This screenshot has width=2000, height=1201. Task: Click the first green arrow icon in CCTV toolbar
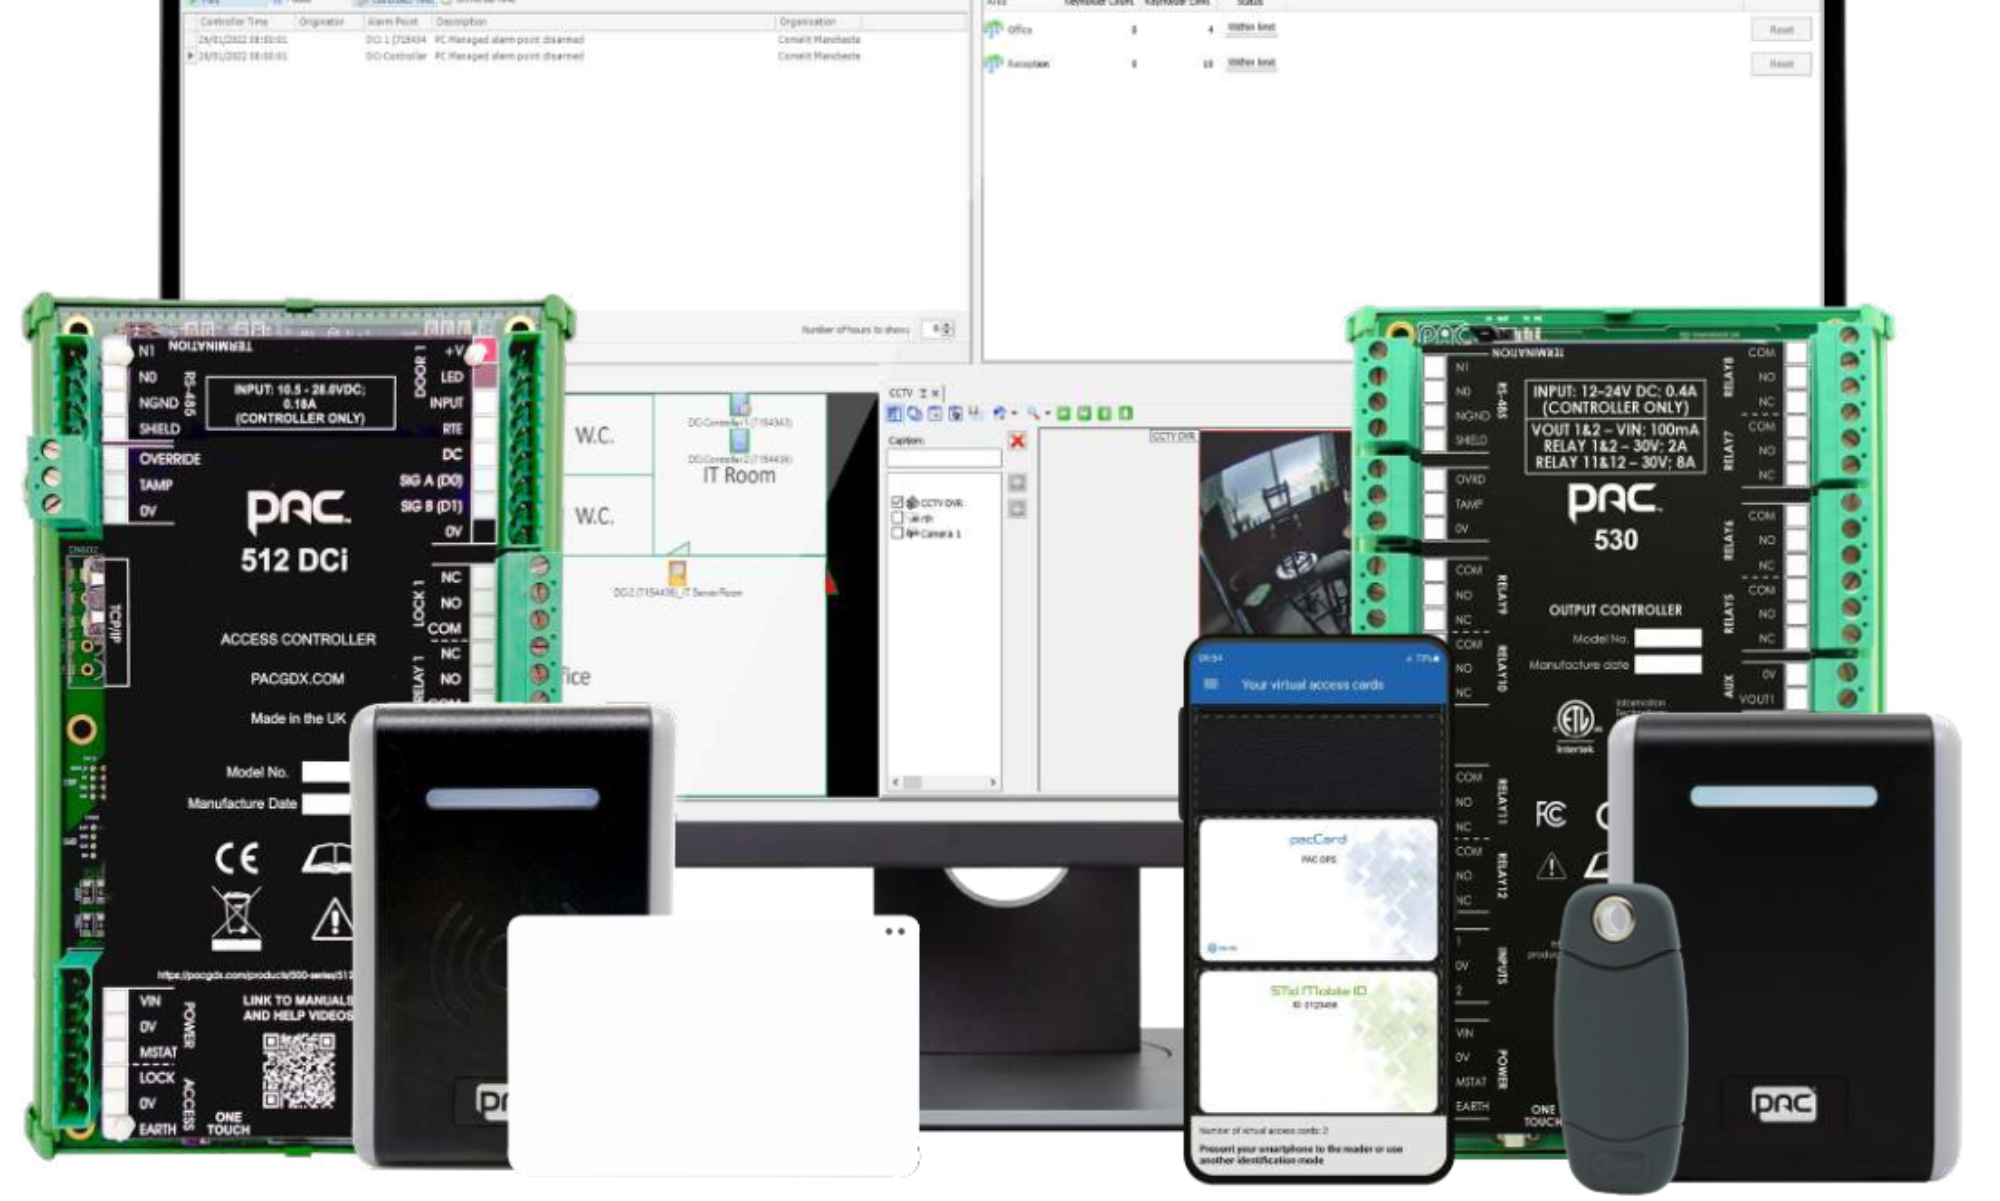tap(1064, 413)
